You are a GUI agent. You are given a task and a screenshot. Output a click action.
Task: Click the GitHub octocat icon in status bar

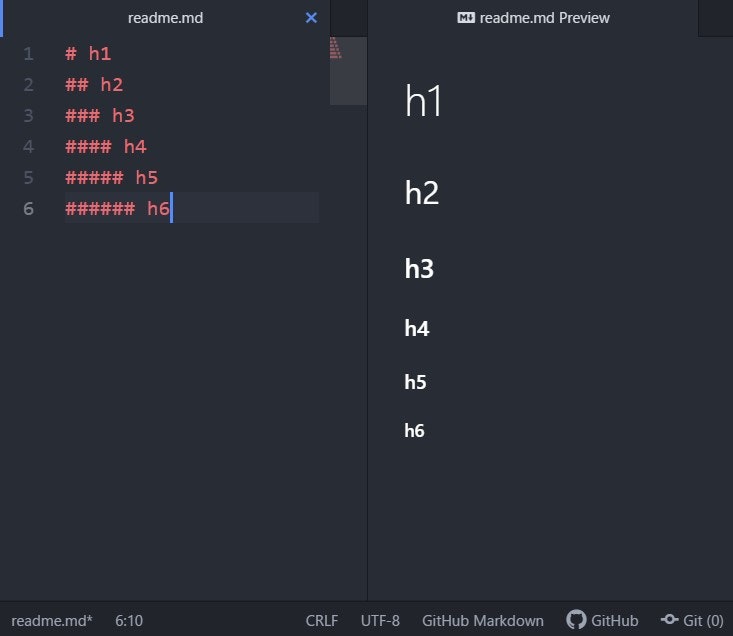tap(576, 620)
